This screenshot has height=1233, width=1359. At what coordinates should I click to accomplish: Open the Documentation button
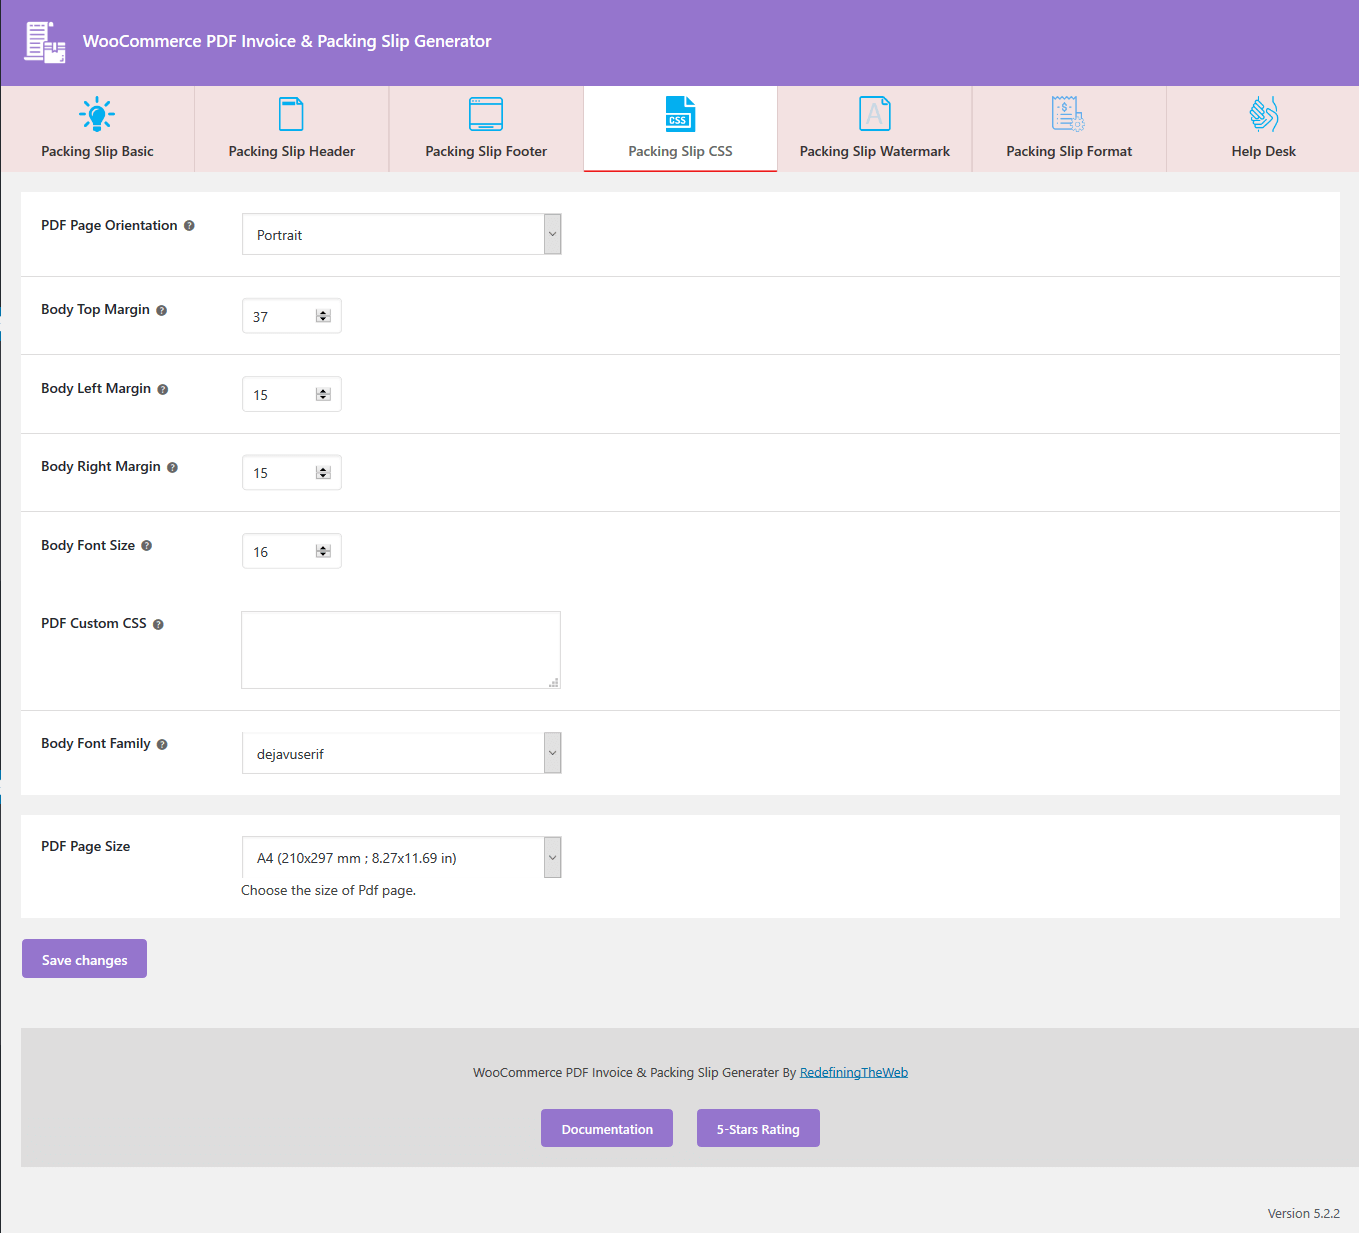coord(607,1128)
